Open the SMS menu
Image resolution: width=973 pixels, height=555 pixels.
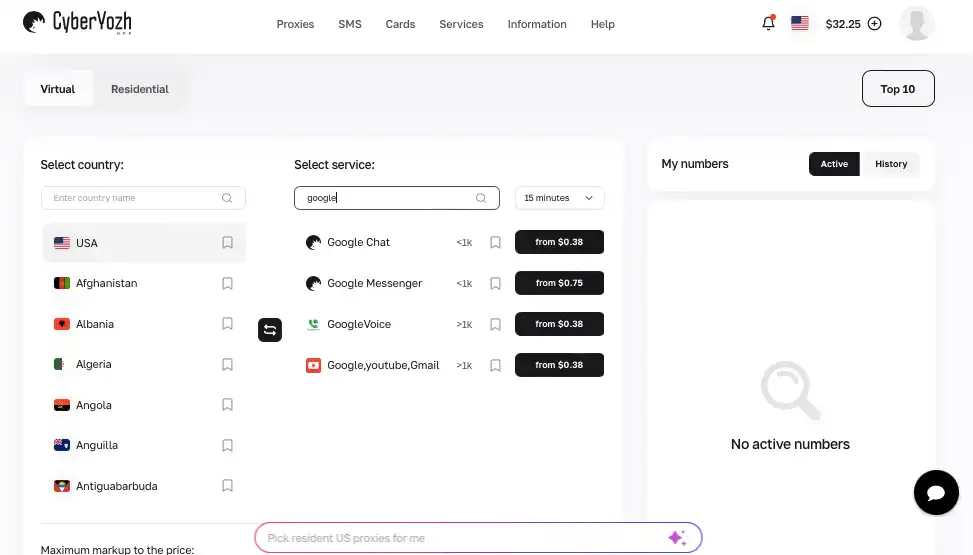tap(350, 24)
